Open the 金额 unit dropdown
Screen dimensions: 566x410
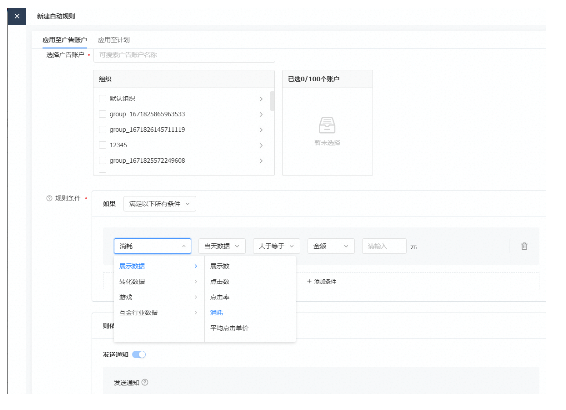pos(331,246)
